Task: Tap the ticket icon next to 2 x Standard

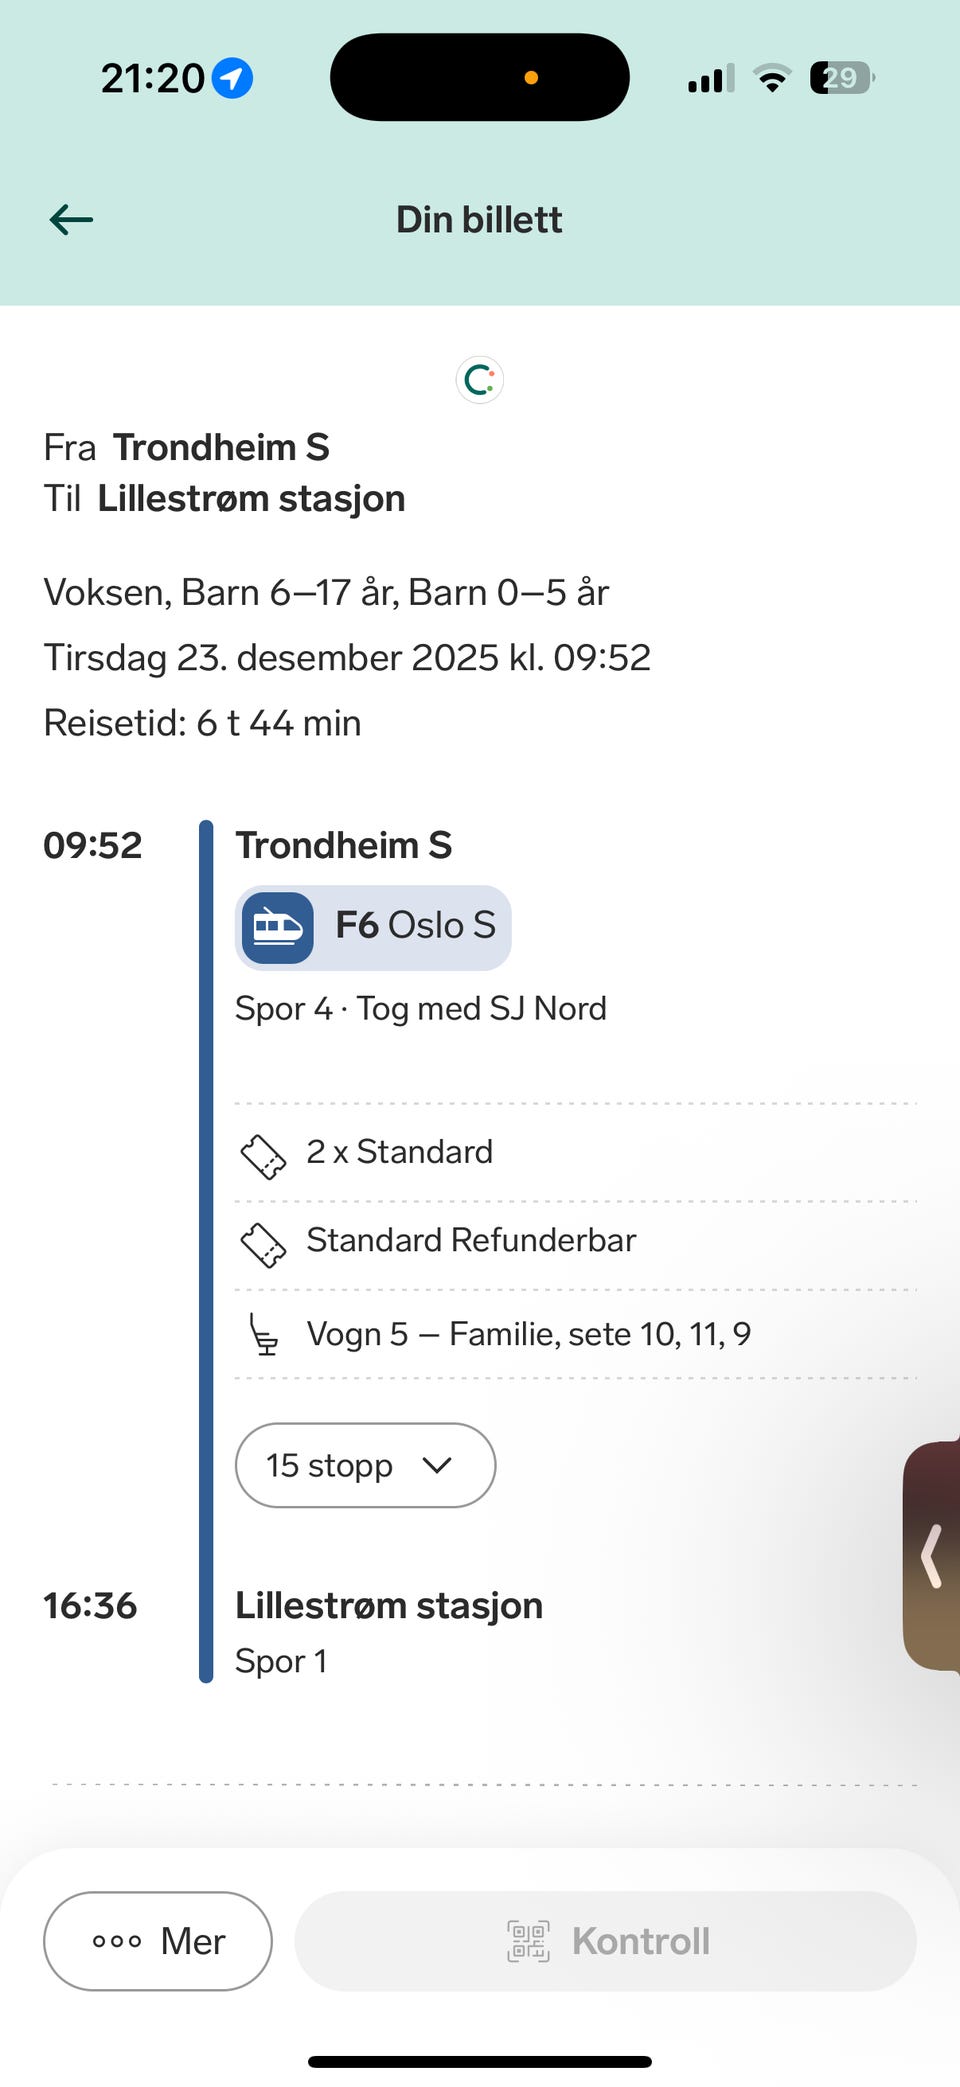Action: pyautogui.click(x=263, y=1156)
